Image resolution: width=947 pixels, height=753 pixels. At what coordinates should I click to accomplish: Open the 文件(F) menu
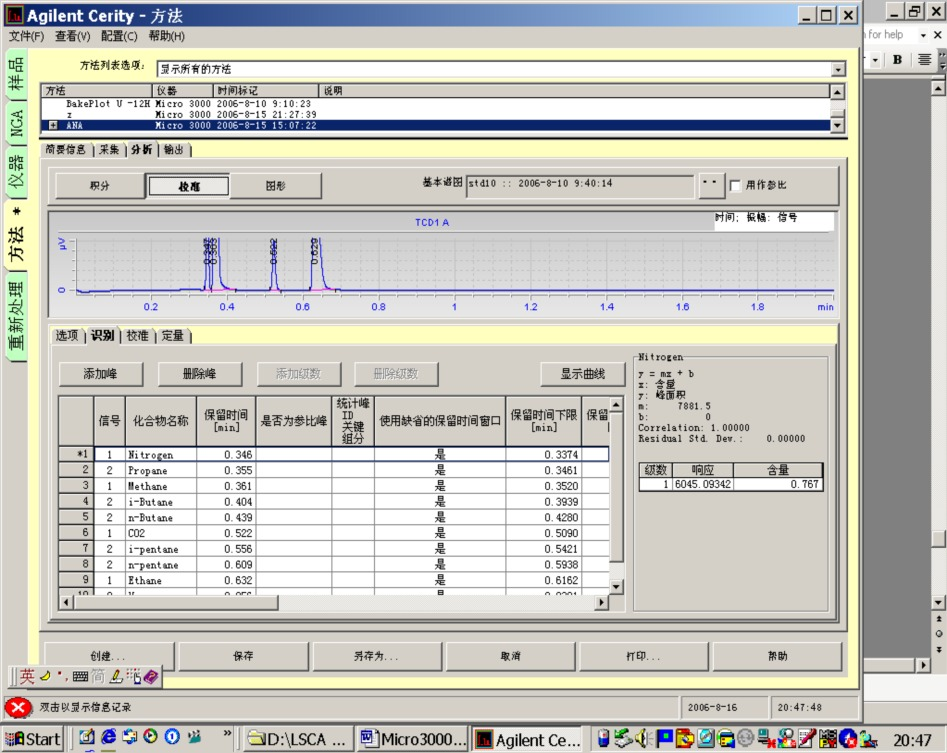click(x=26, y=36)
